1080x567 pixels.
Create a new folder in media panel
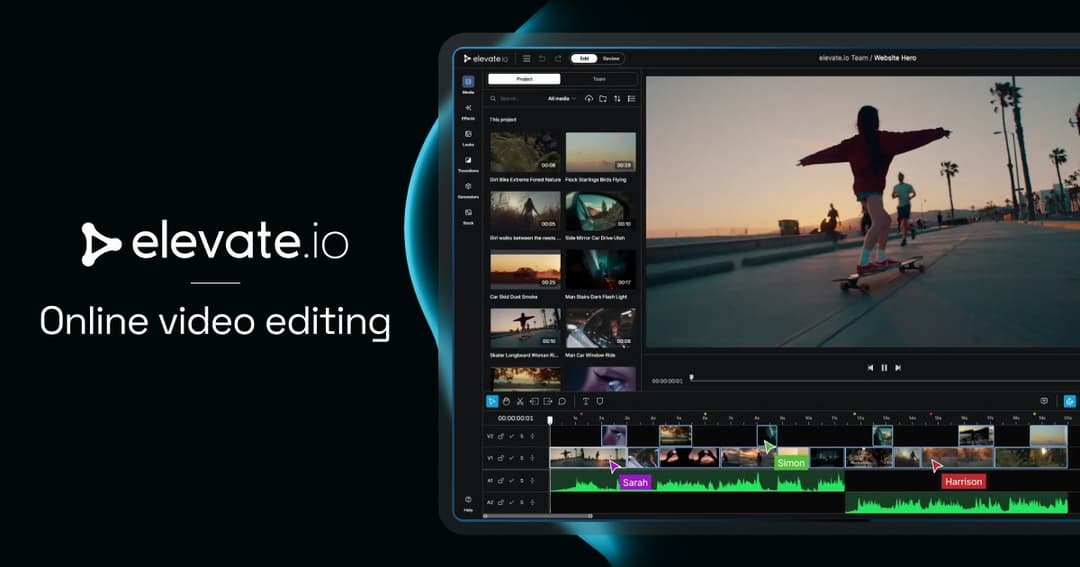(603, 99)
